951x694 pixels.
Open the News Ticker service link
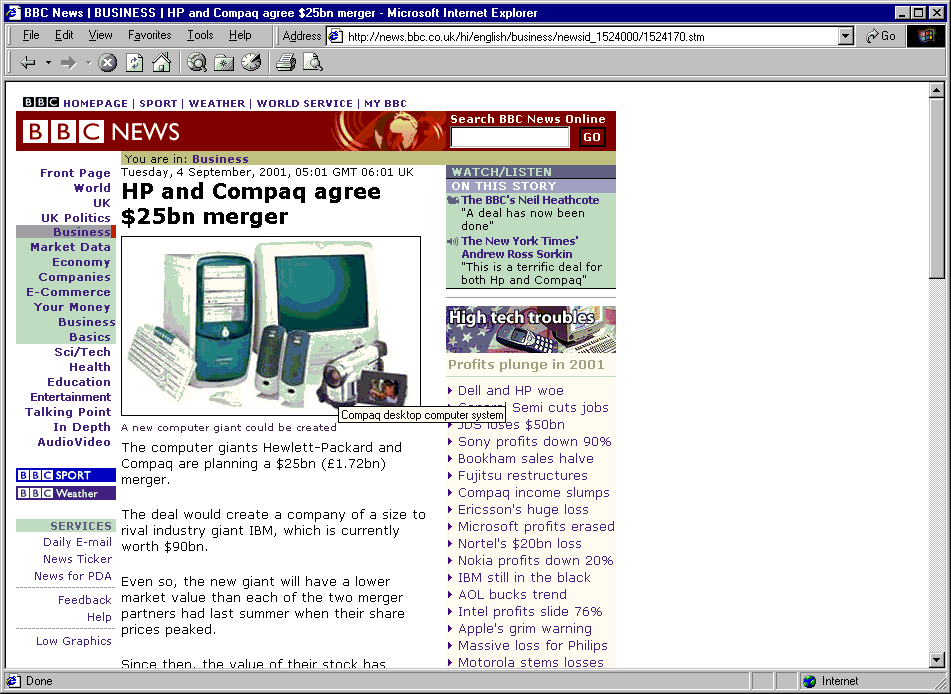(x=78, y=559)
